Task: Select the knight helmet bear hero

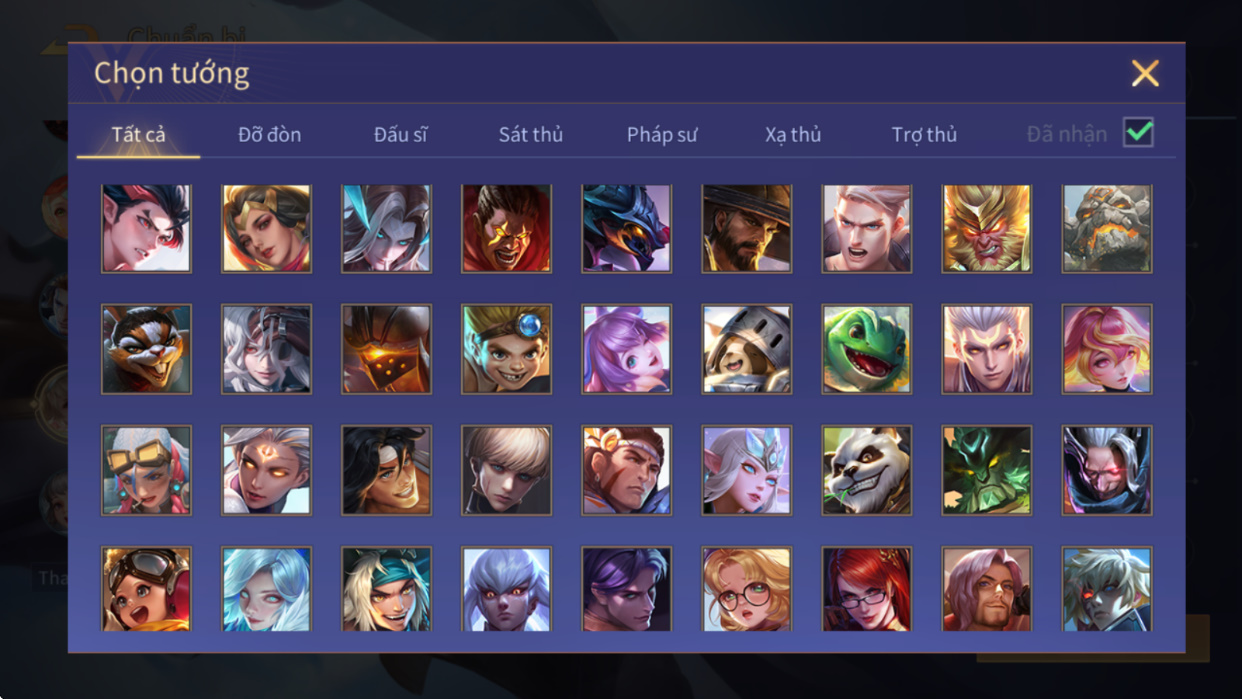Action: tap(747, 349)
